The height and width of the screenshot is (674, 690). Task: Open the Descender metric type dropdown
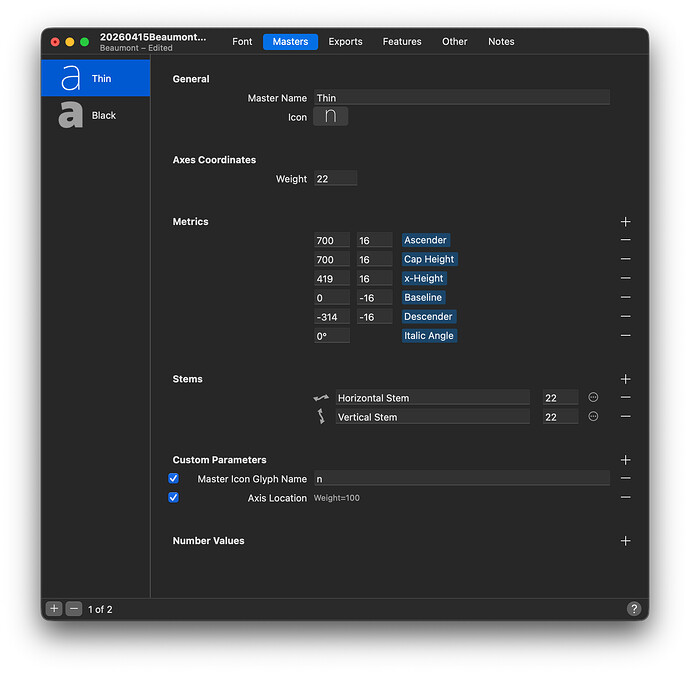tap(428, 317)
